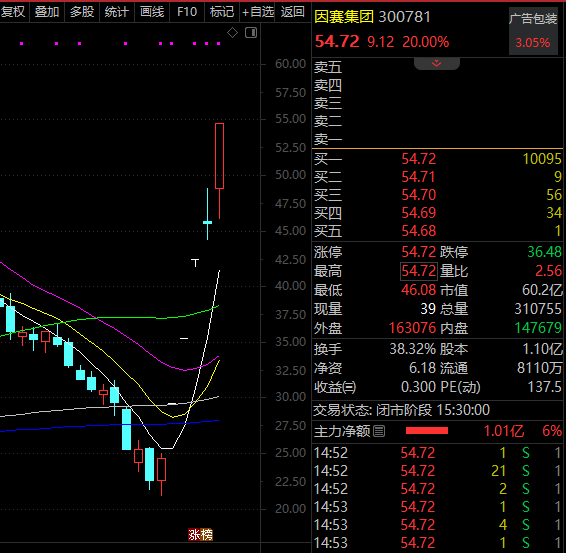Expand the sell orders chevron handle
Screen dimensions: 566x553
[x=437, y=64]
